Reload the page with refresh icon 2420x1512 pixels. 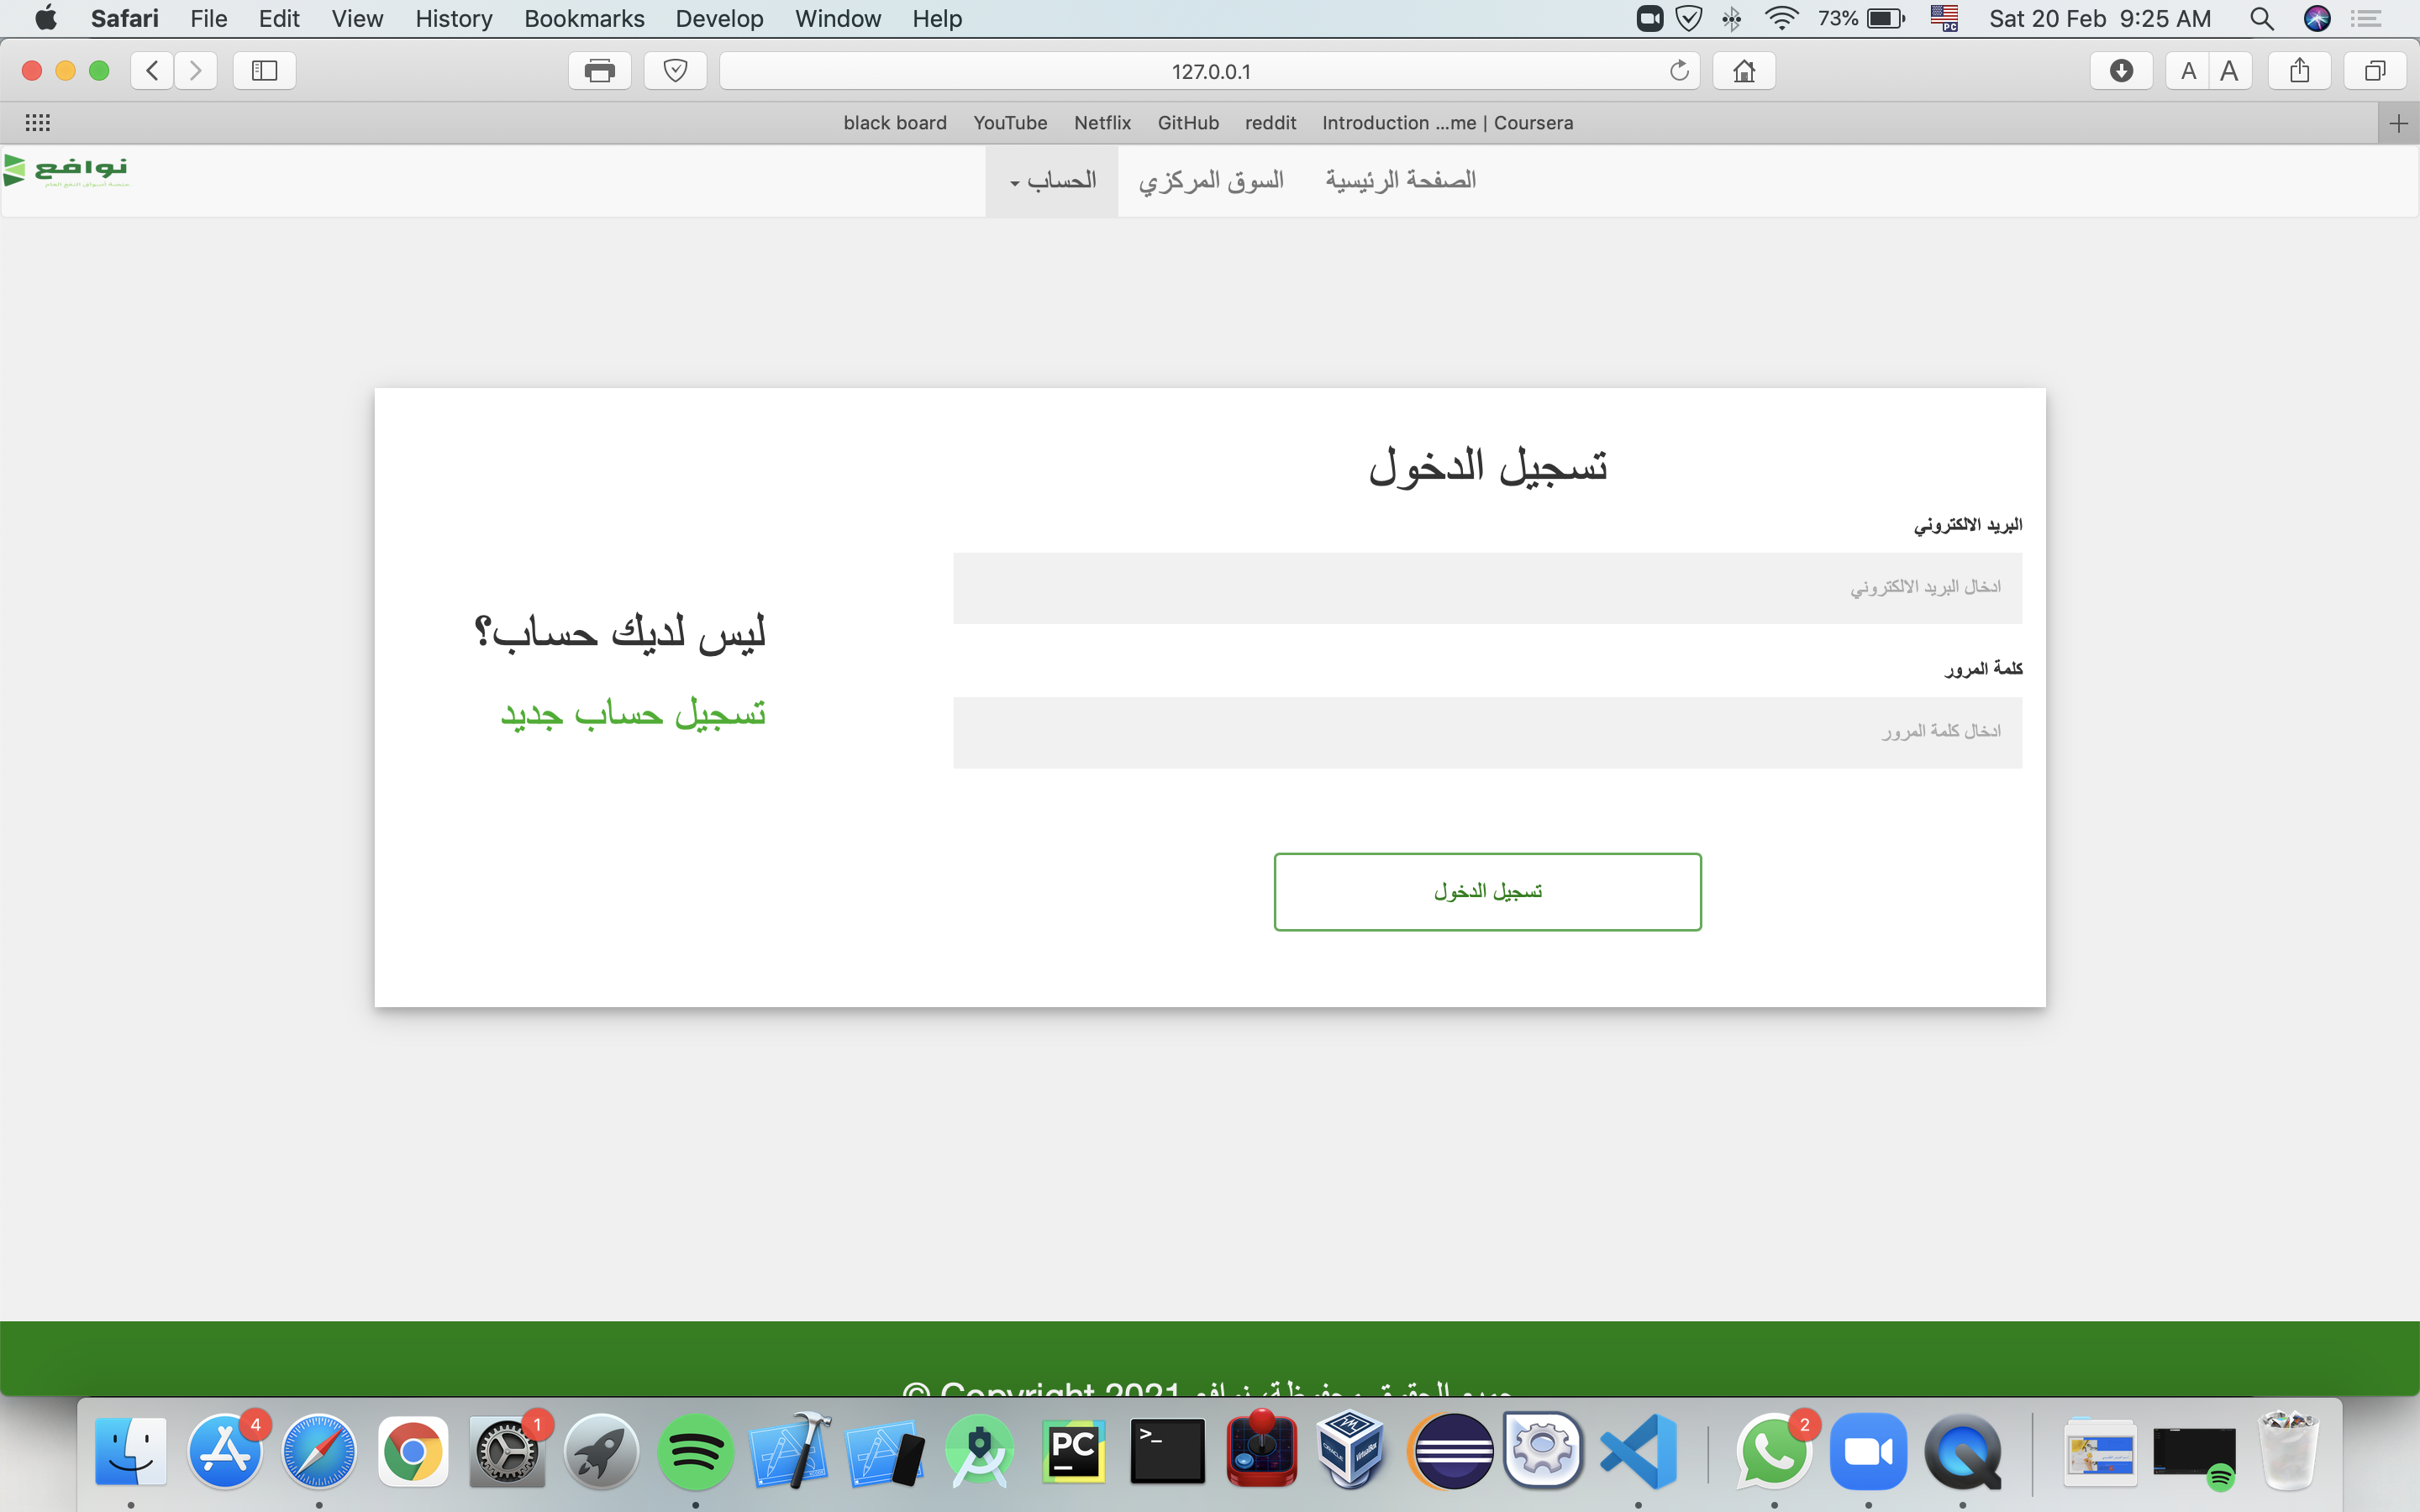point(1679,71)
